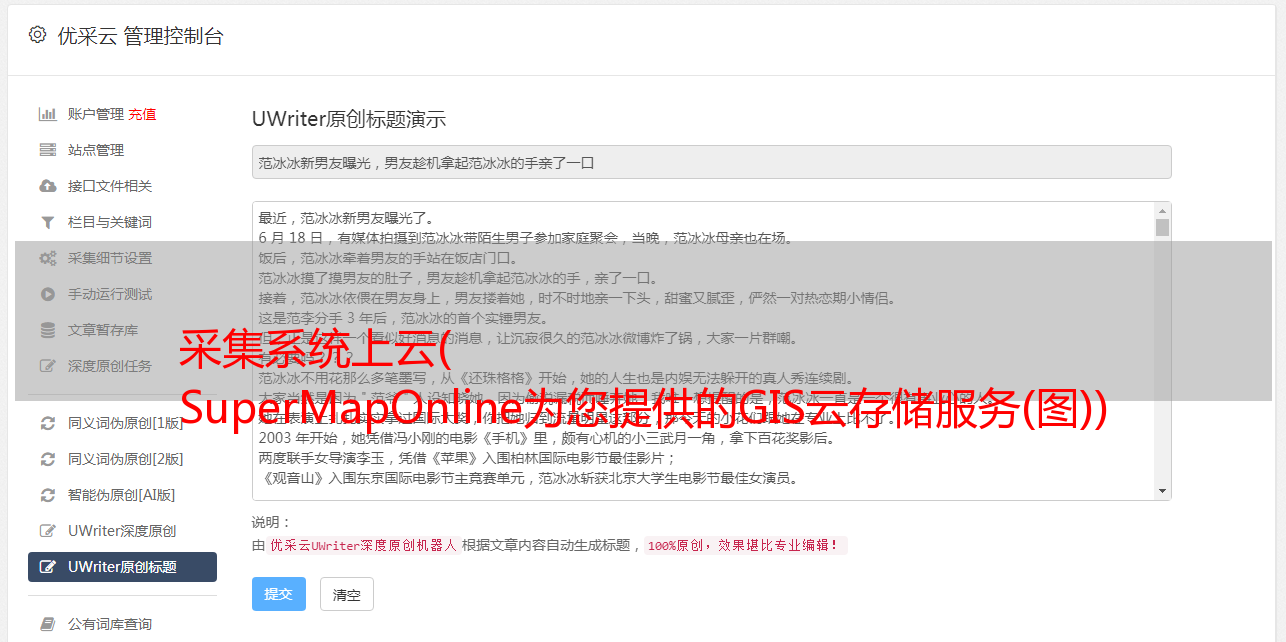Click the book icon for 公有词库查询
Screen dimensions: 1286x642
click(47, 624)
